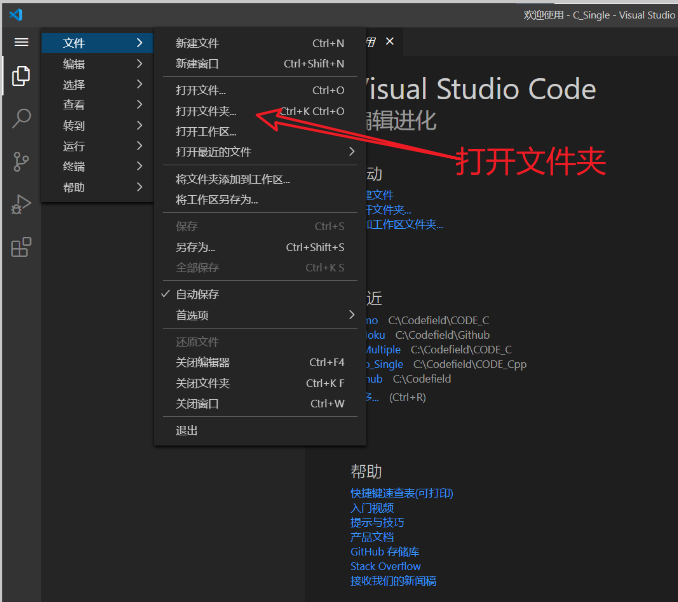Choose 打开文件夹... menu item
The width and height of the screenshot is (678, 602).
pyautogui.click(x=260, y=111)
